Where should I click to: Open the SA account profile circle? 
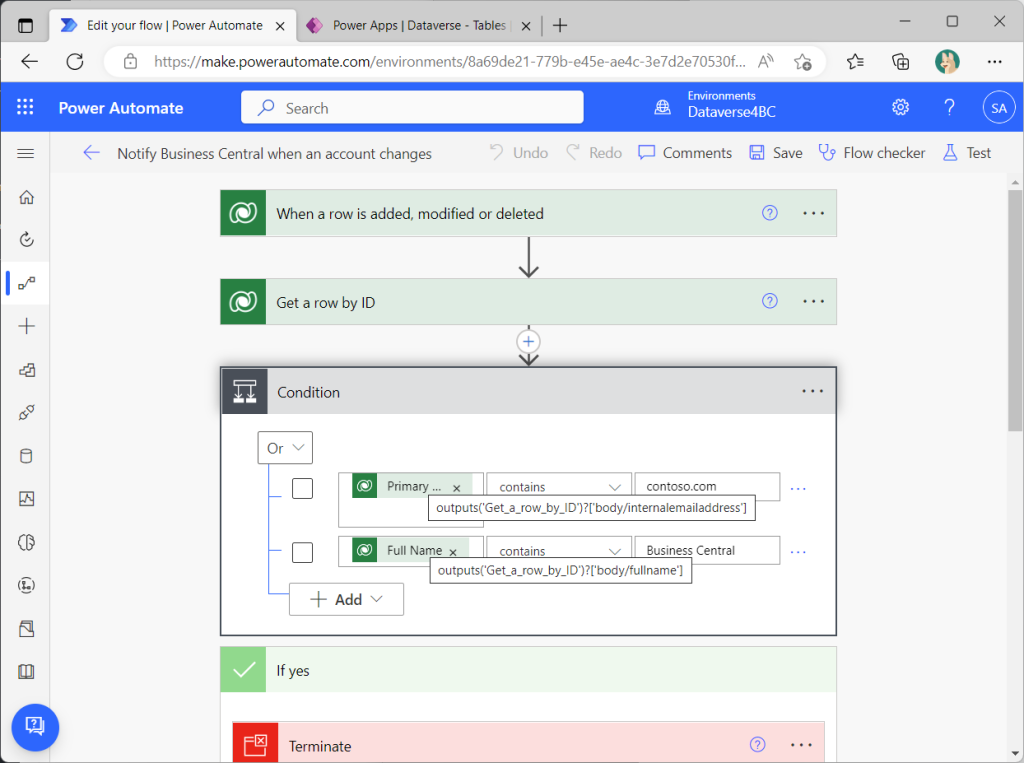coord(999,108)
